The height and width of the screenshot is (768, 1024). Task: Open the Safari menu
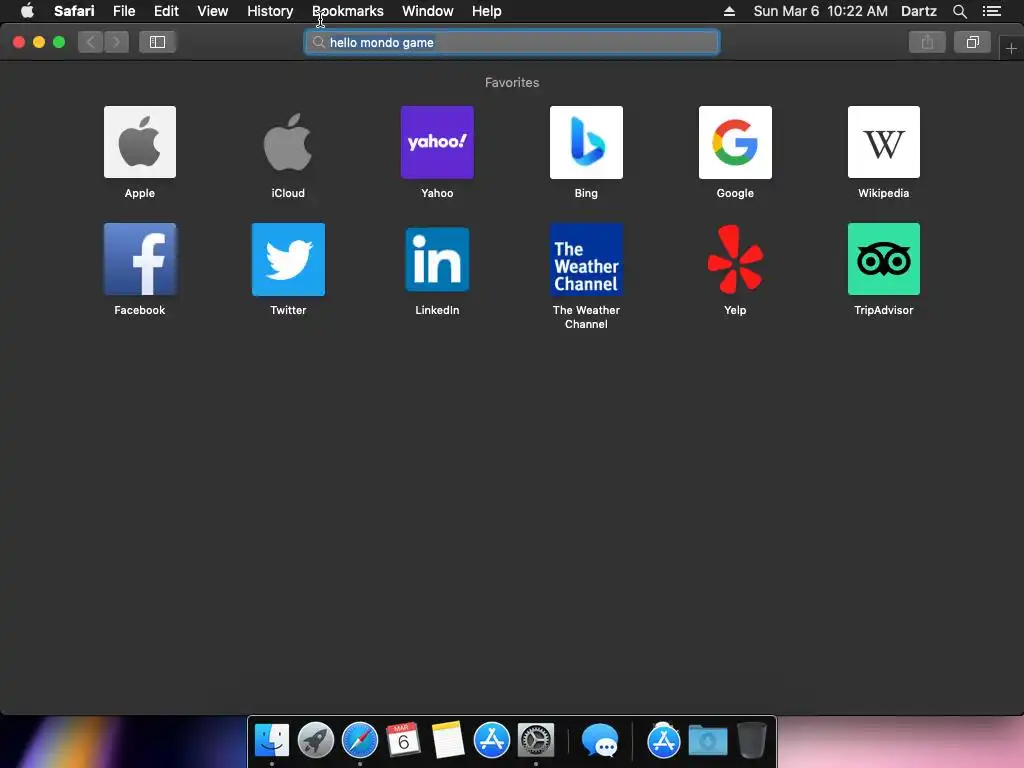tap(74, 11)
